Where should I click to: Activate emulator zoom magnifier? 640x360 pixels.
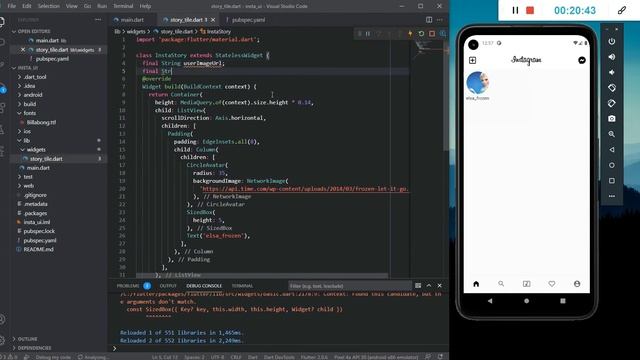pos(611,134)
